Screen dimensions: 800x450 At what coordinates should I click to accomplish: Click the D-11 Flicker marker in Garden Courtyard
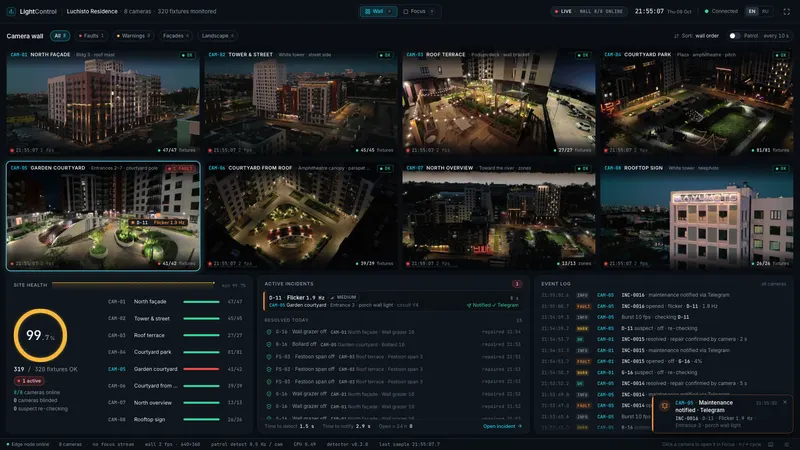tap(158, 222)
